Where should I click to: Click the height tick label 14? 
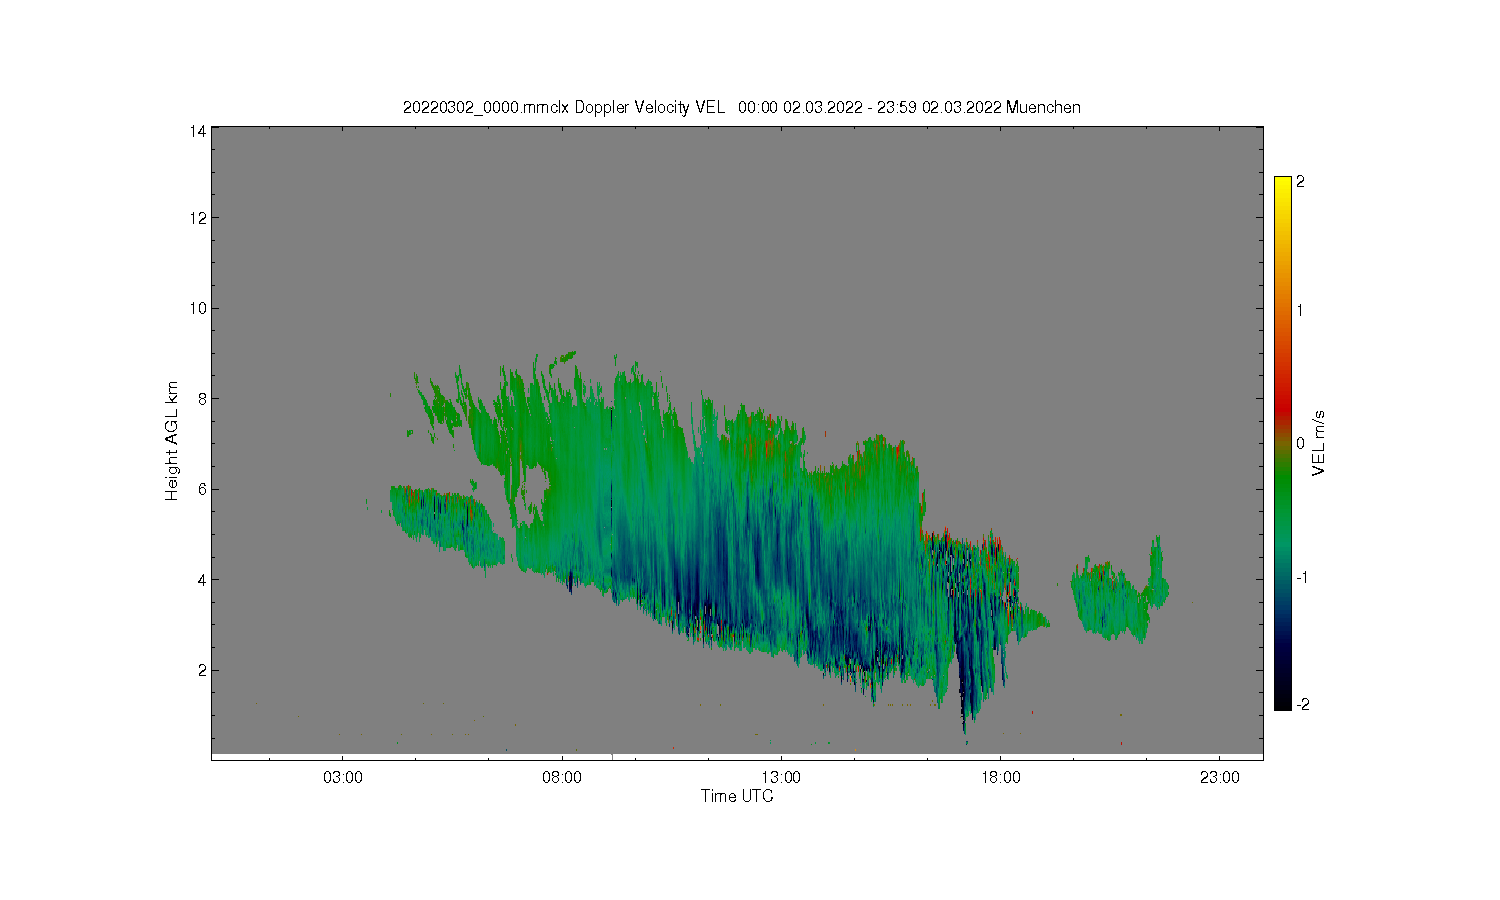(x=198, y=131)
